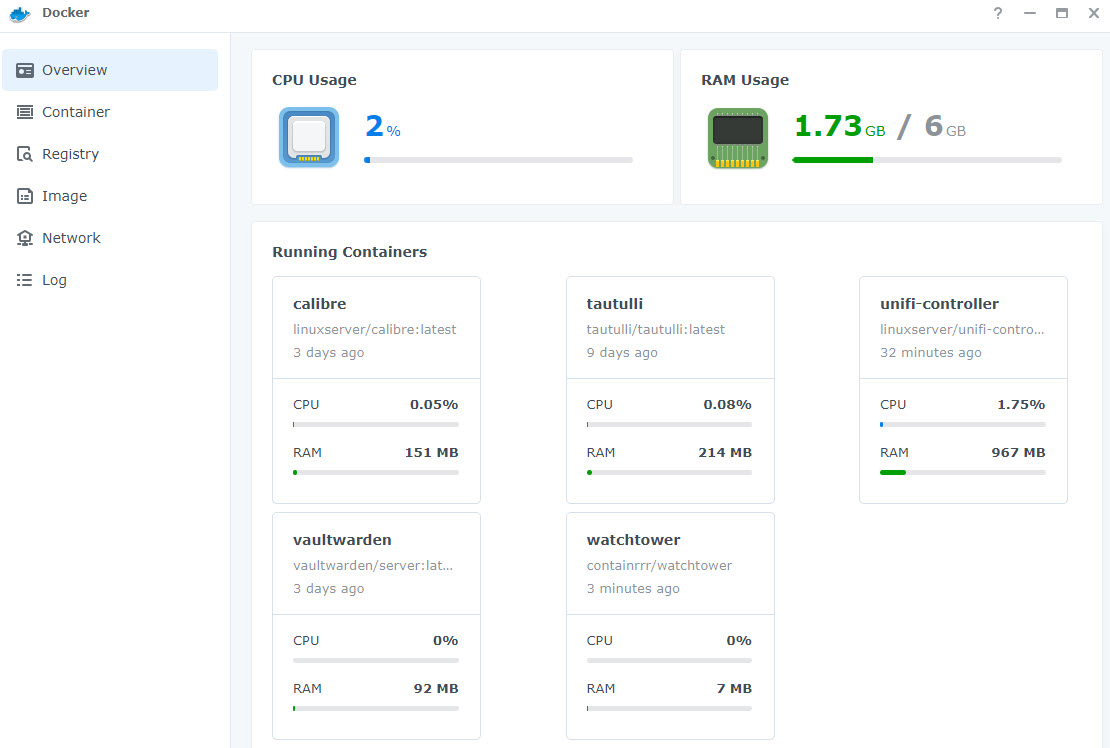Viewport: 1110px width, 748px height.
Task: Click the Image sidebar icon
Action: [25, 196]
